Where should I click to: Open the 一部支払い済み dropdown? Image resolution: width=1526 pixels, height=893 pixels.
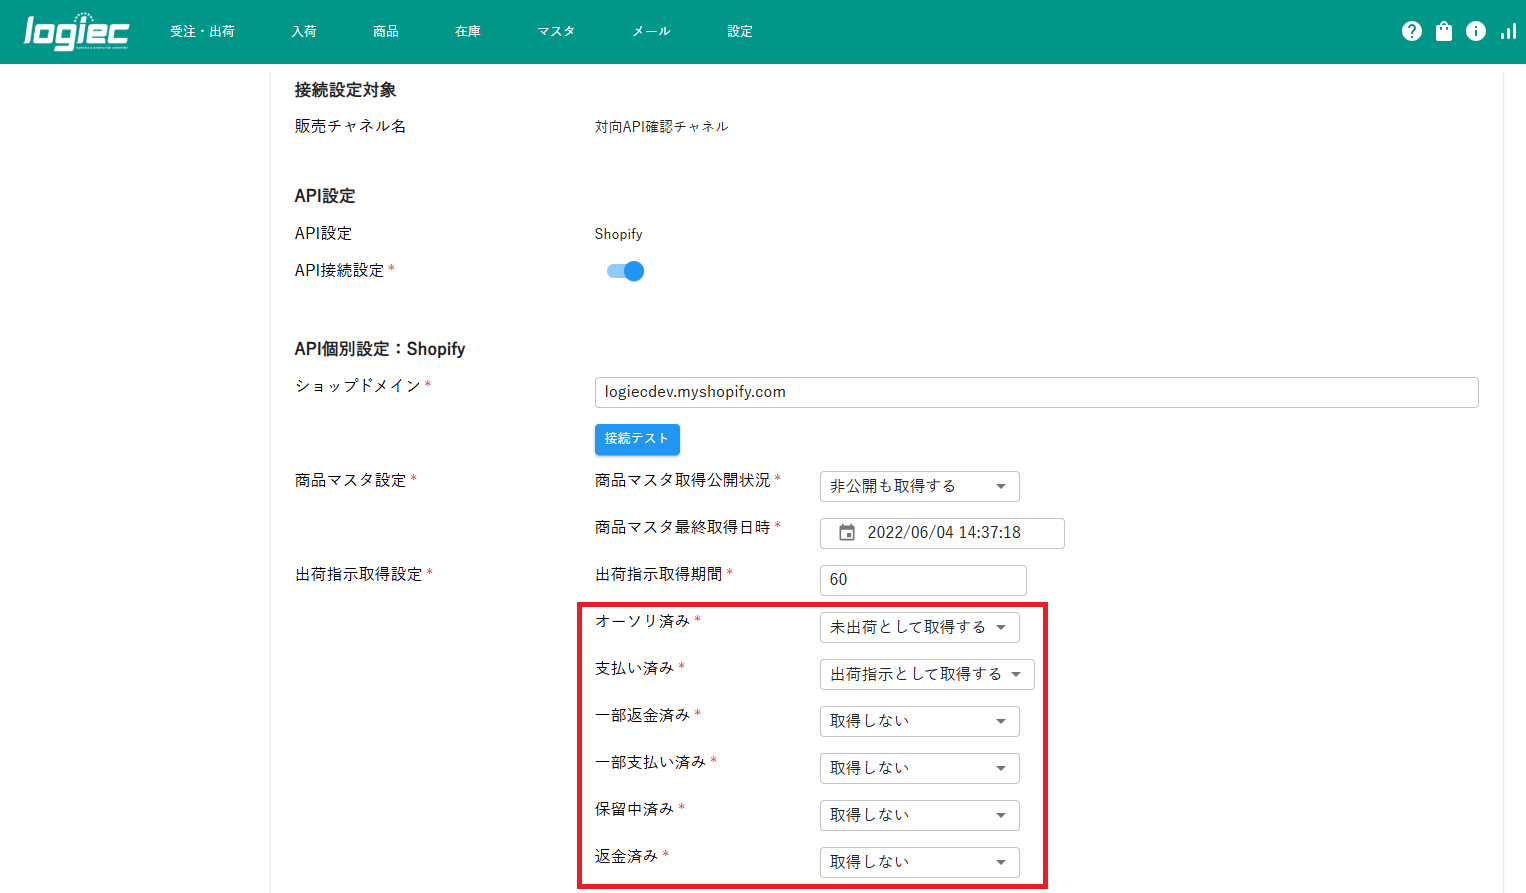(919, 769)
